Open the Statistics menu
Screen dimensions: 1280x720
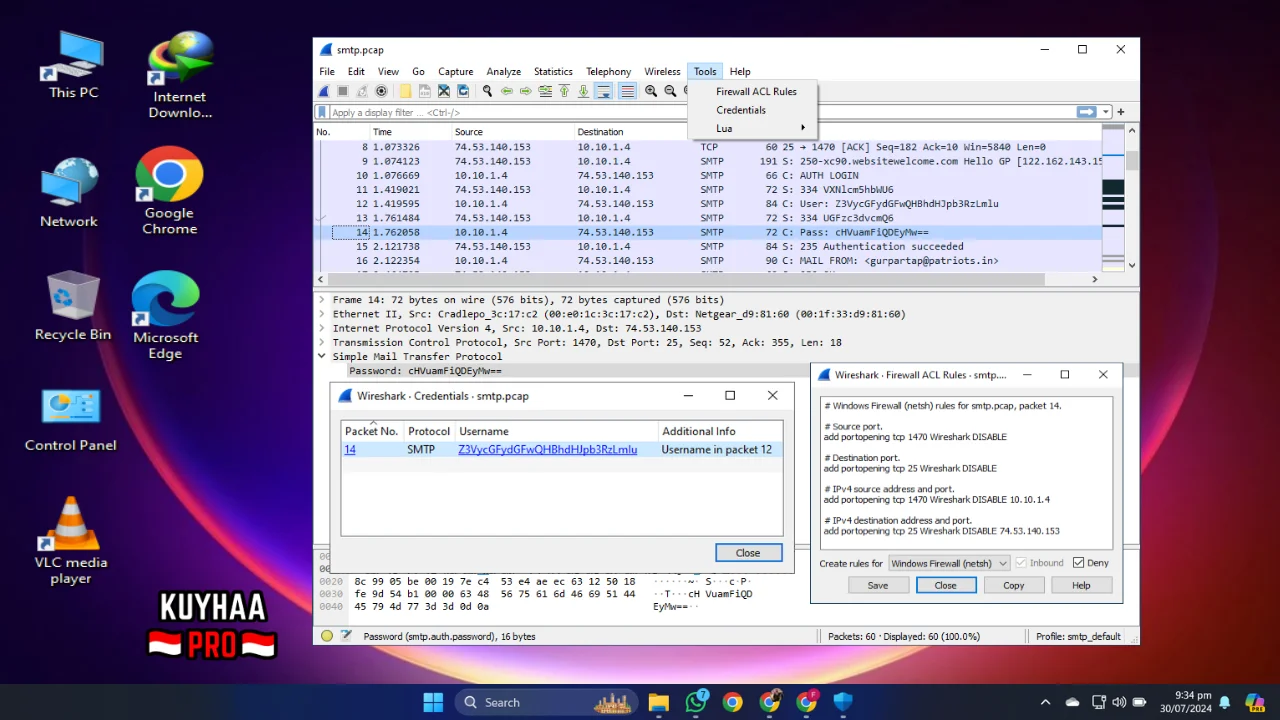[x=553, y=71]
